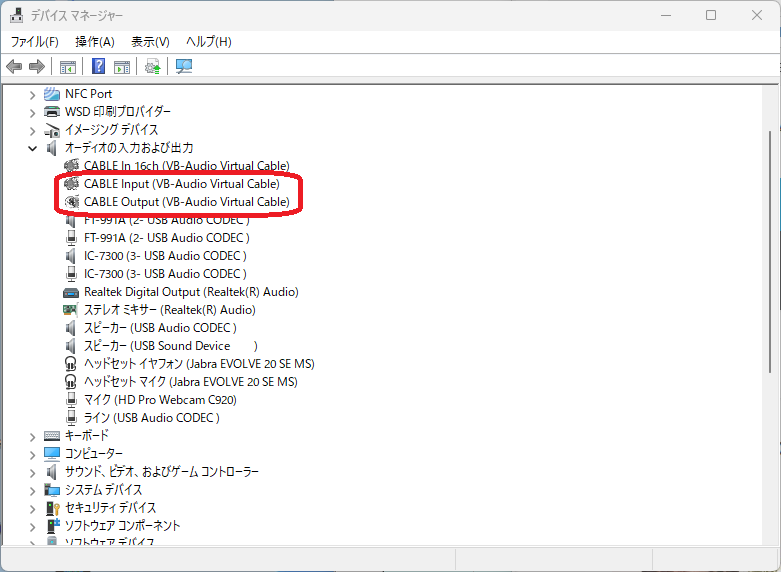This screenshot has height=572, width=781.
Task: Click the マイク HD Pro Webcam microphone icon
Action: 72,400
